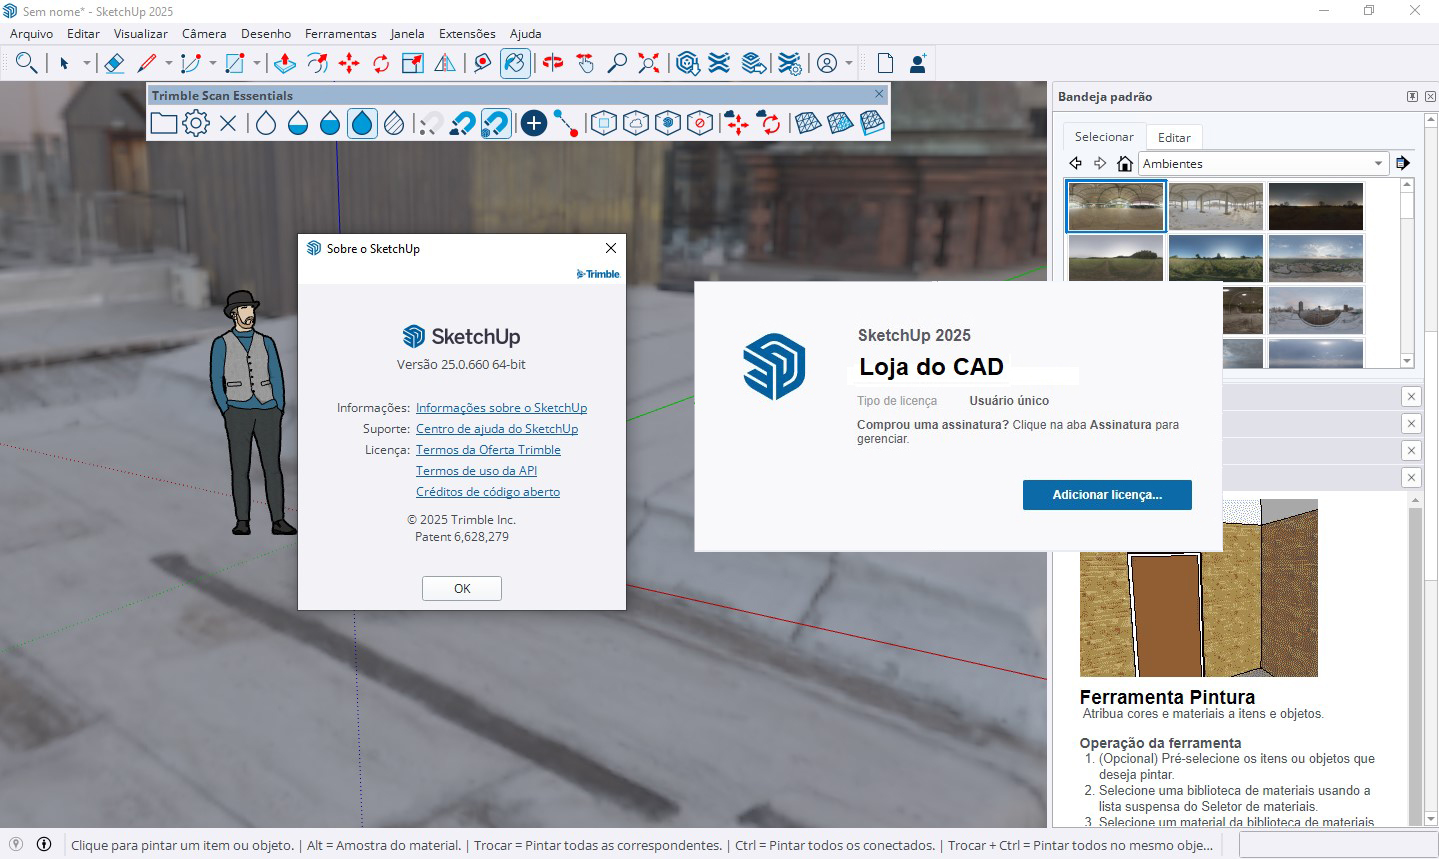This screenshot has height=859, width=1439.
Task: Open the Extensões menu
Action: 467,33
